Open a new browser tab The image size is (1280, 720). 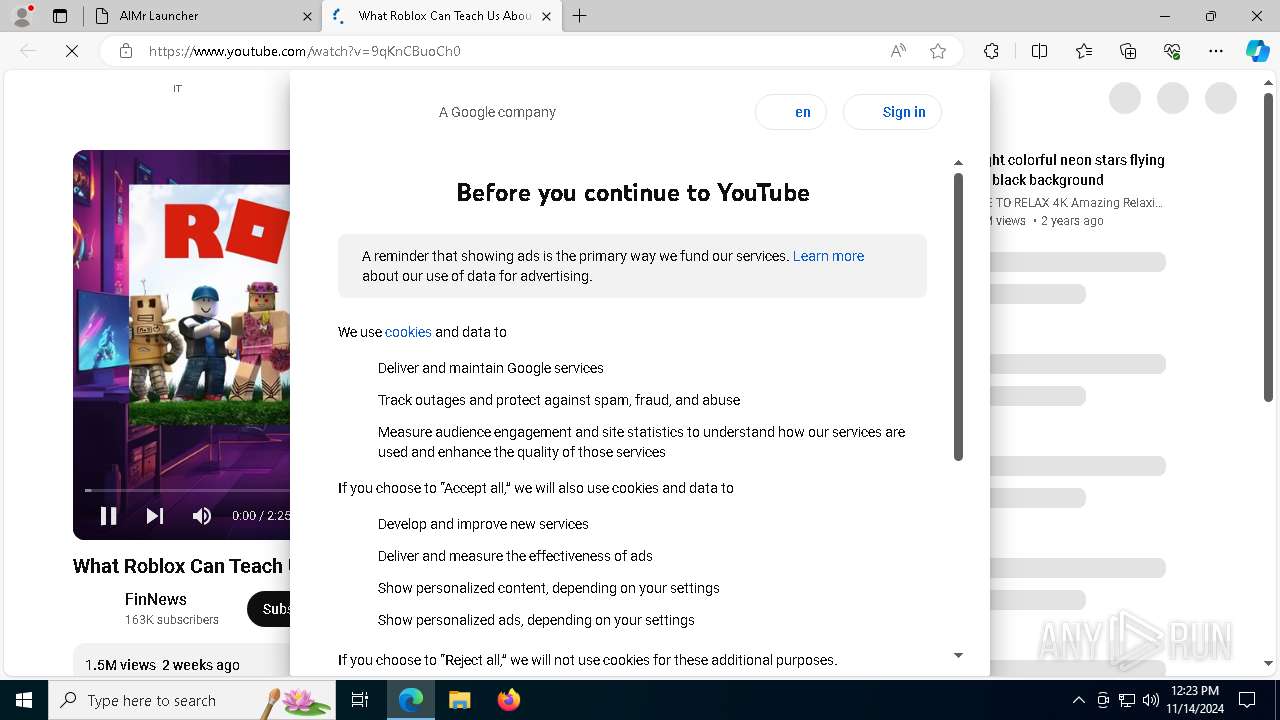(x=579, y=16)
